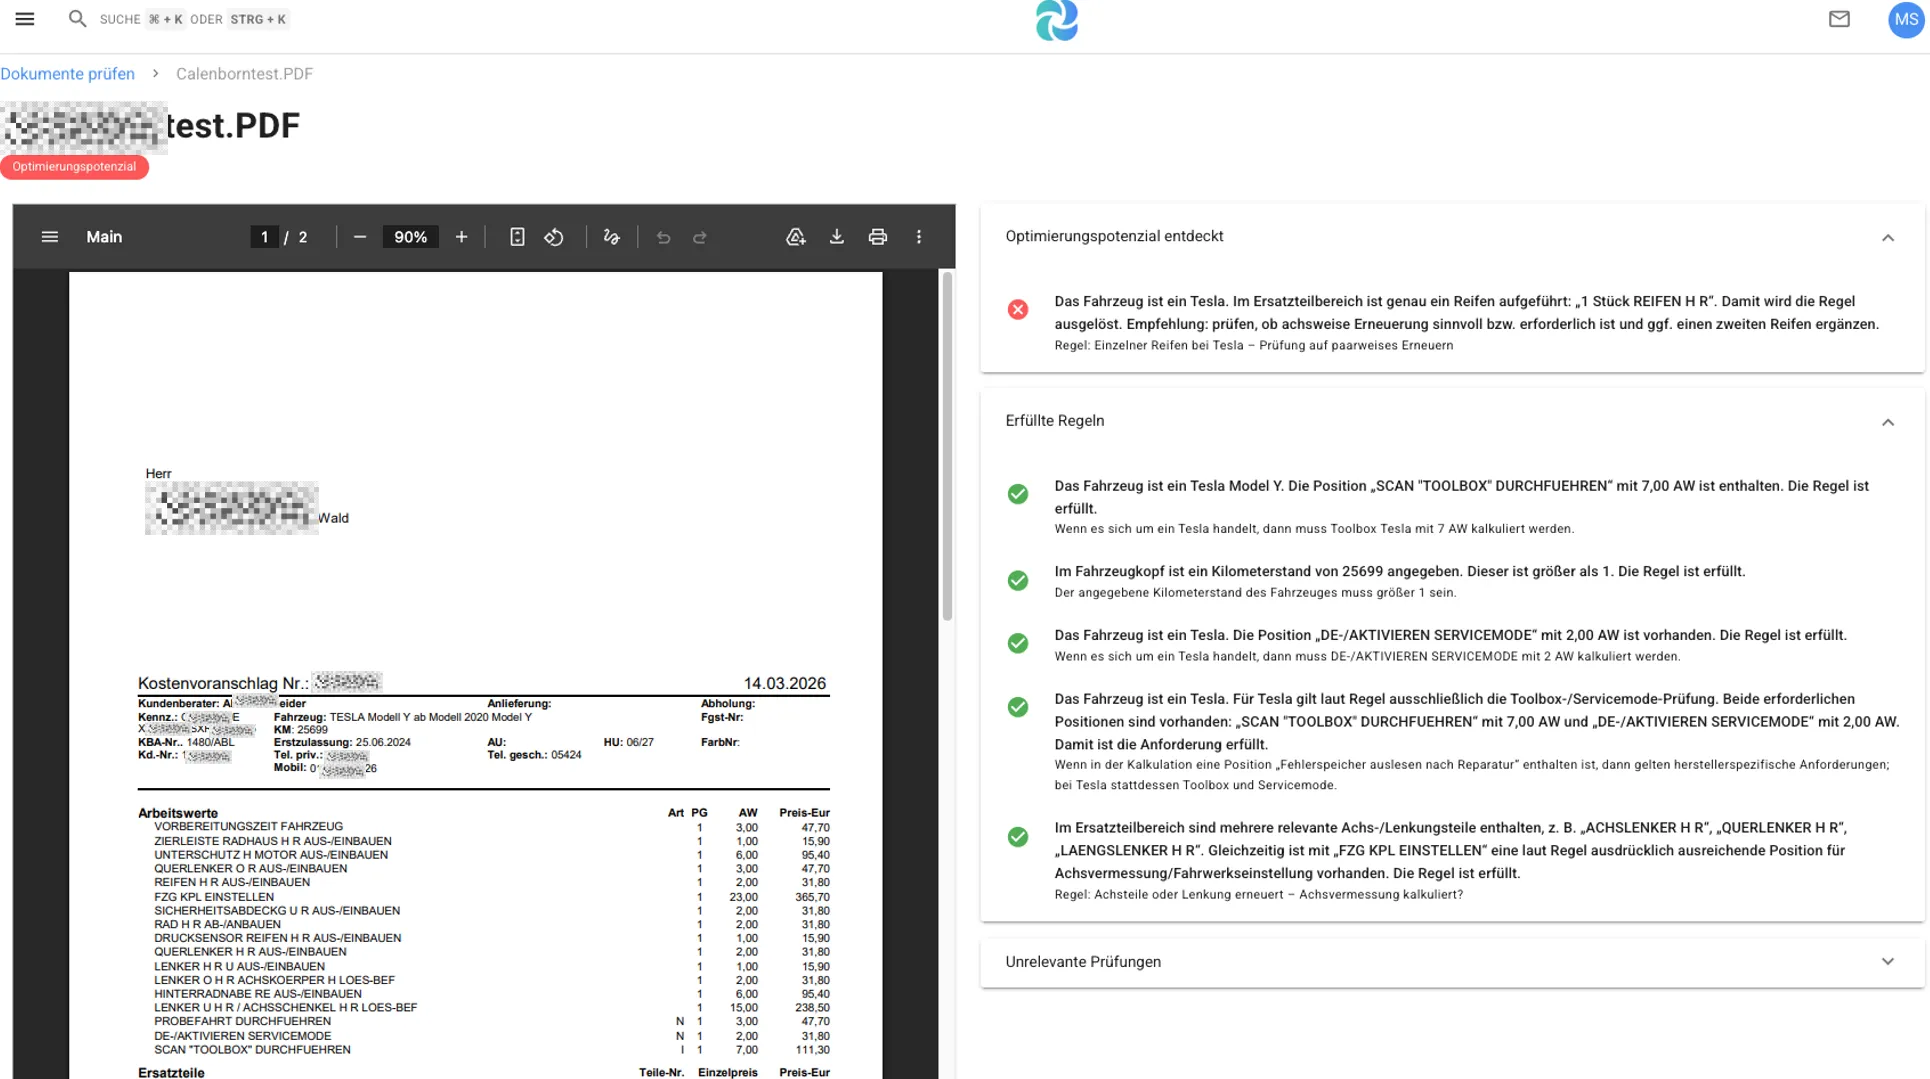Screen dimensions: 1930x1079
Task: Zoom out the PDF document
Action: (360, 237)
